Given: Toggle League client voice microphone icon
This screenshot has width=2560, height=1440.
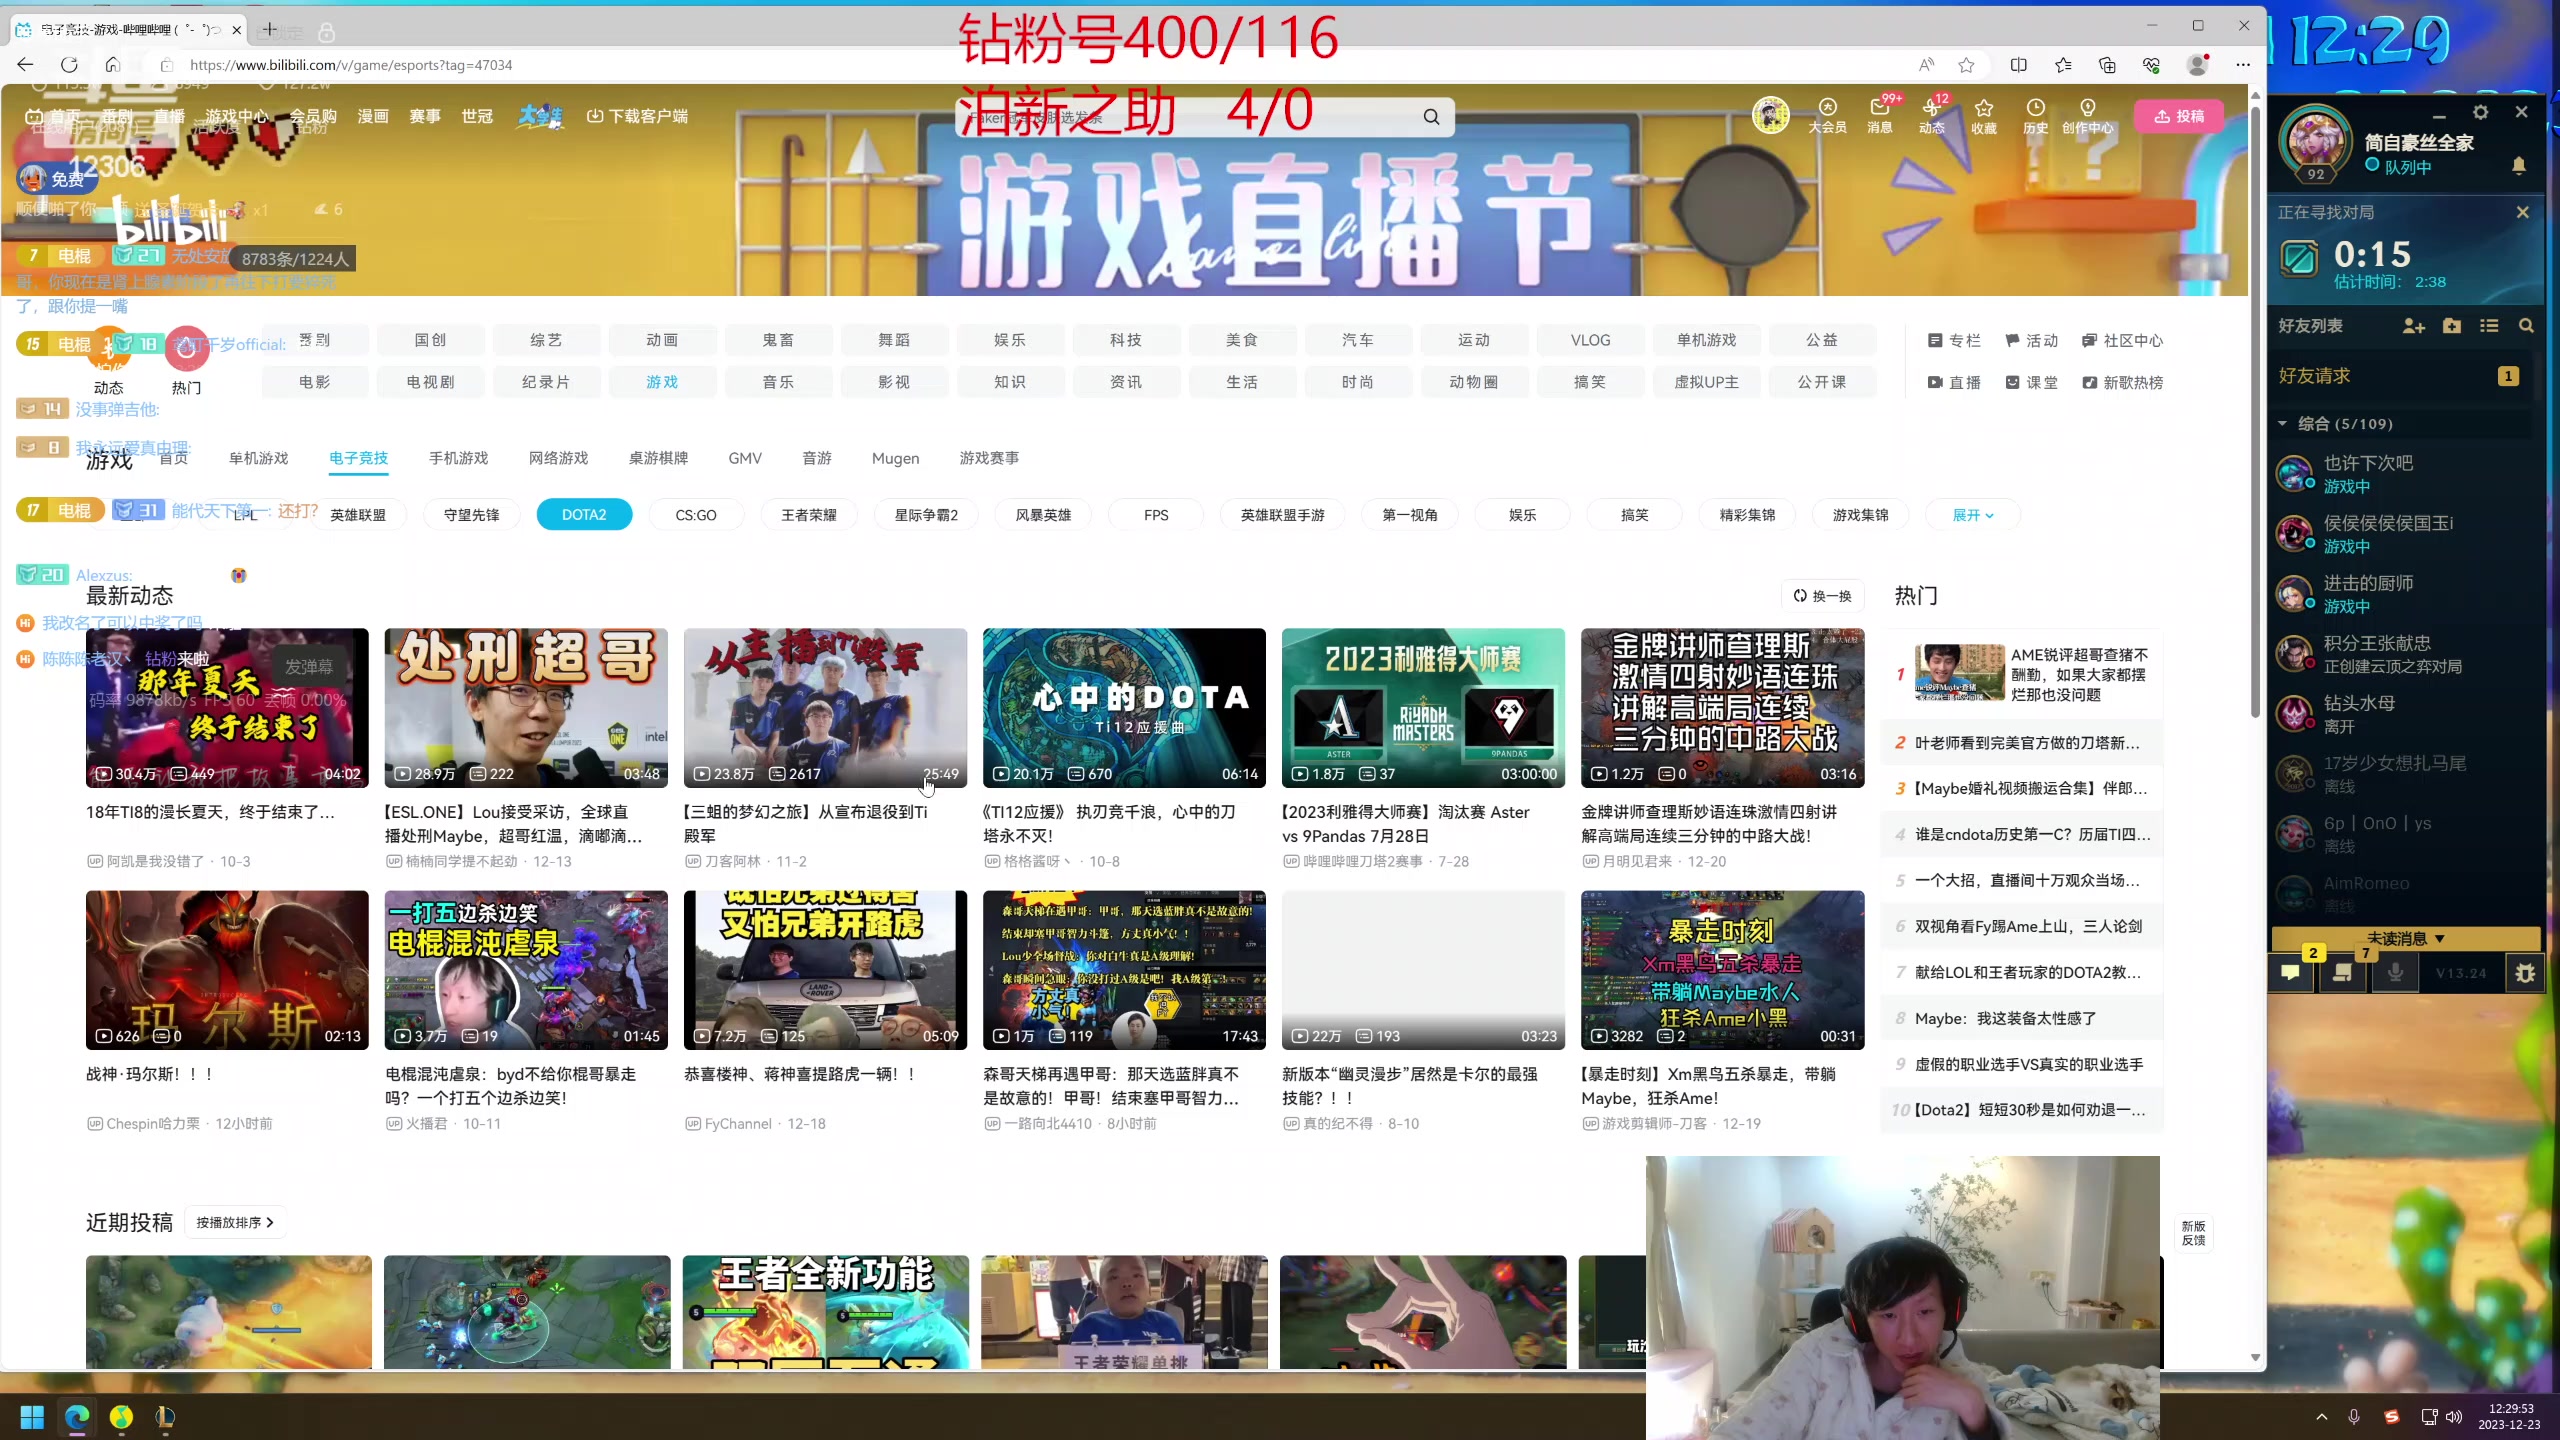Looking at the screenshot, I should [2395, 972].
